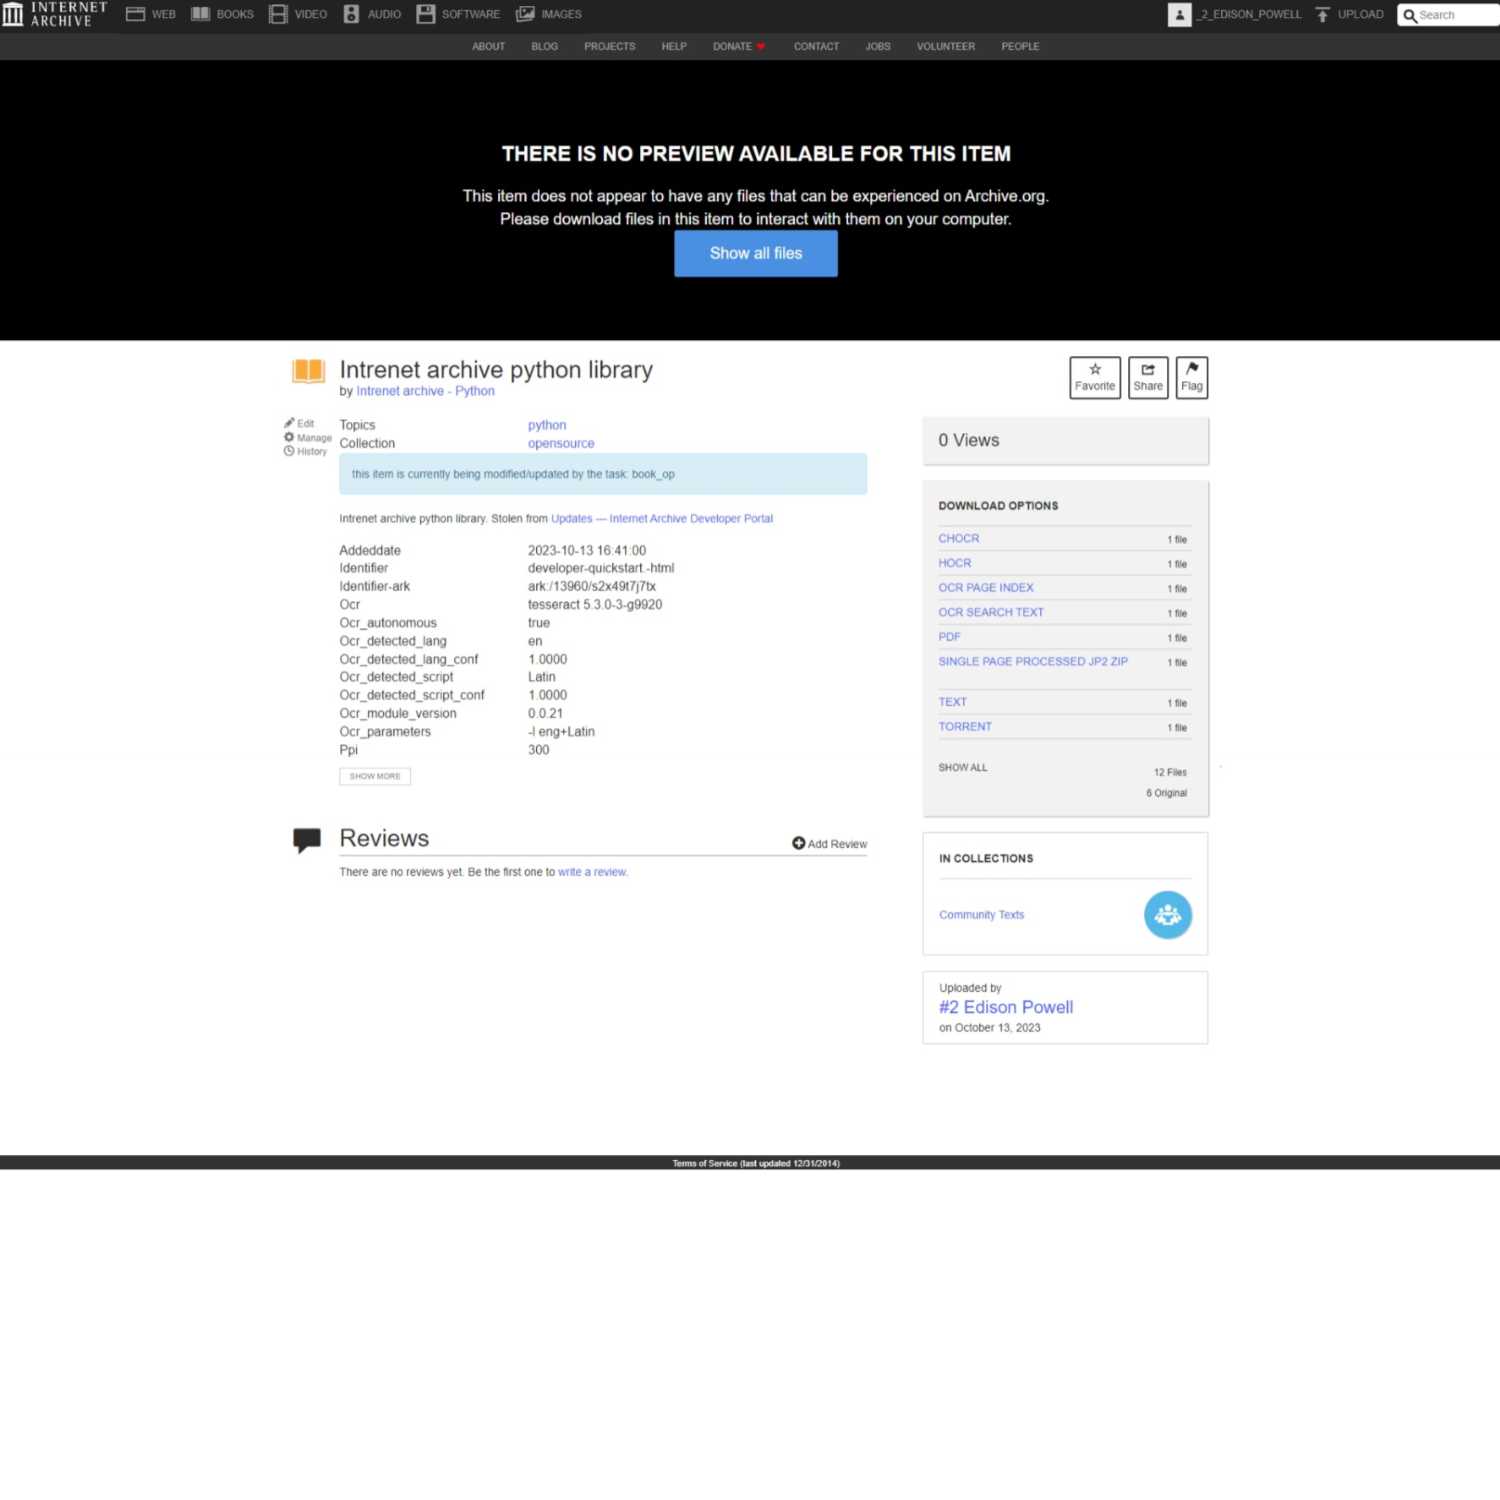Favorite this item with star icon

pos(1094,377)
